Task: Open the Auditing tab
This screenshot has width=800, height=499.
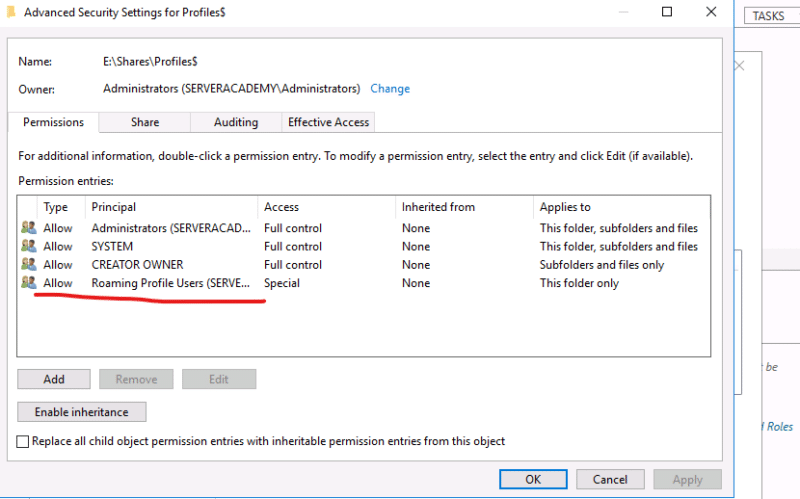Action: pos(236,122)
